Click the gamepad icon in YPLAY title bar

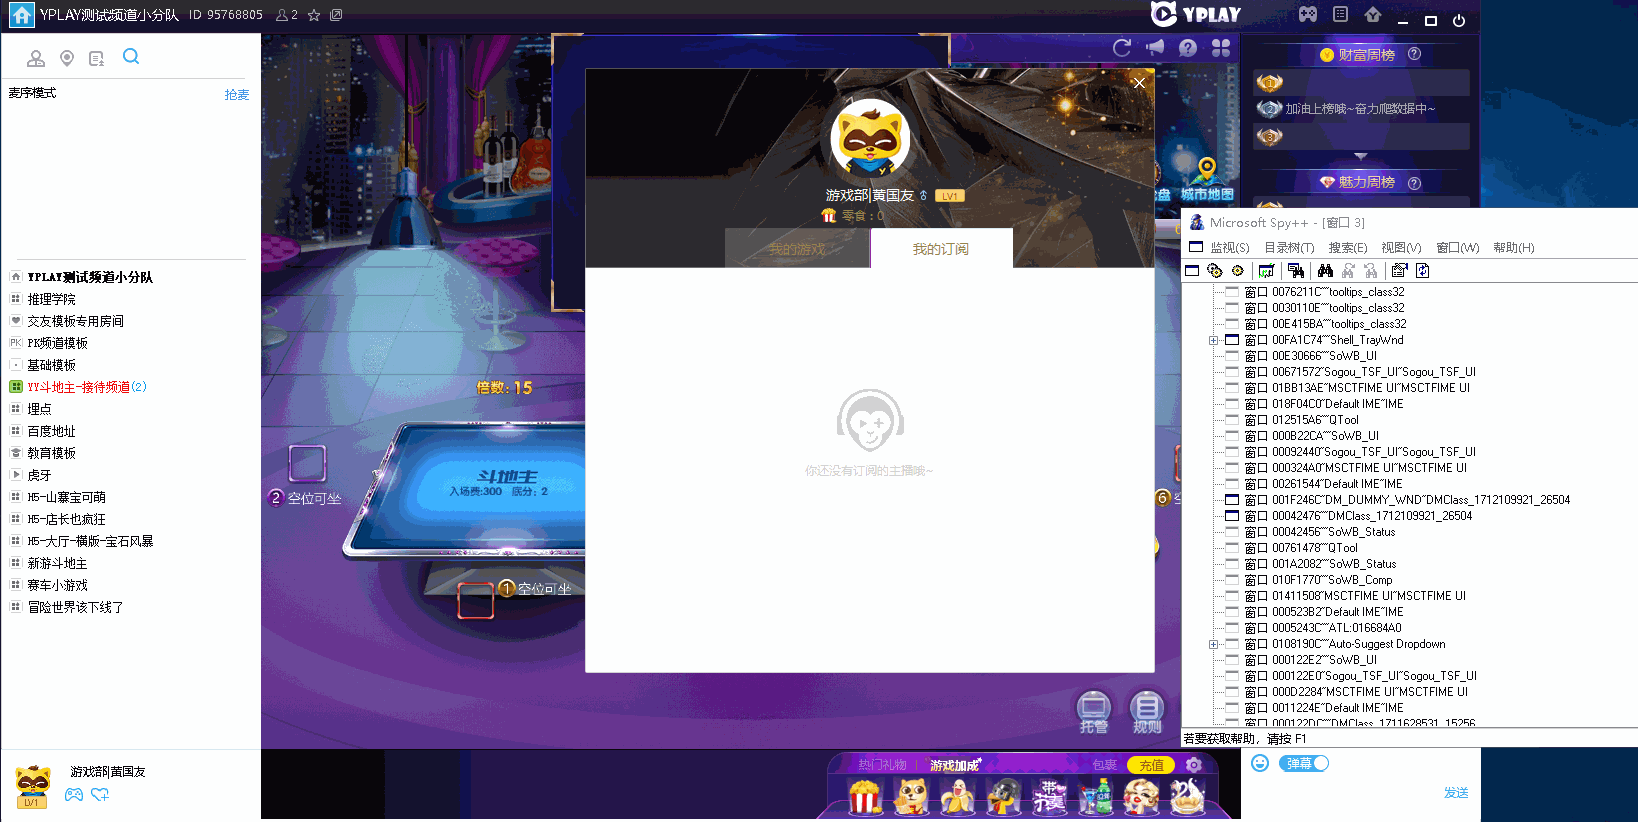1308,14
